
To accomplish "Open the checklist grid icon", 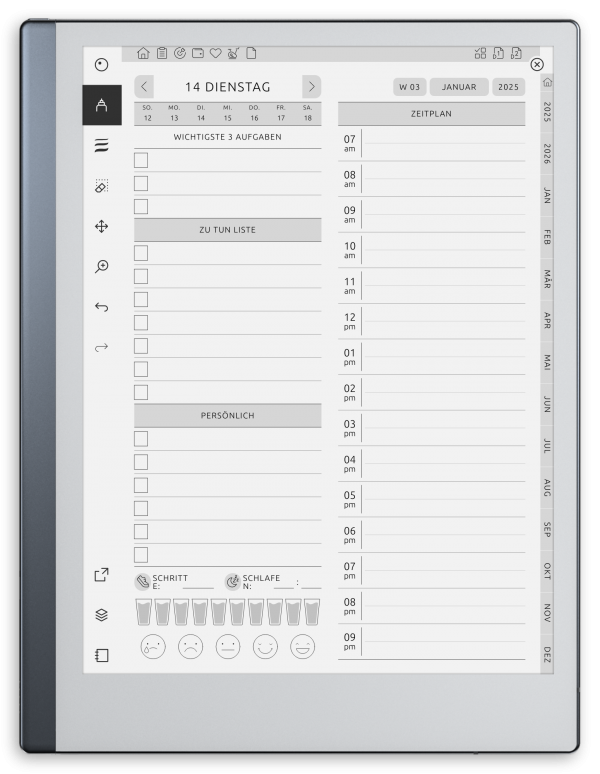I will [x=480, y=53].
